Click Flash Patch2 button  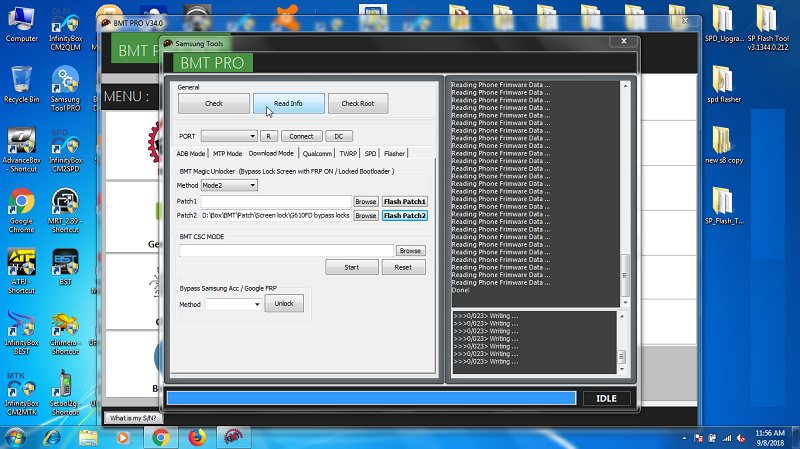405,216
